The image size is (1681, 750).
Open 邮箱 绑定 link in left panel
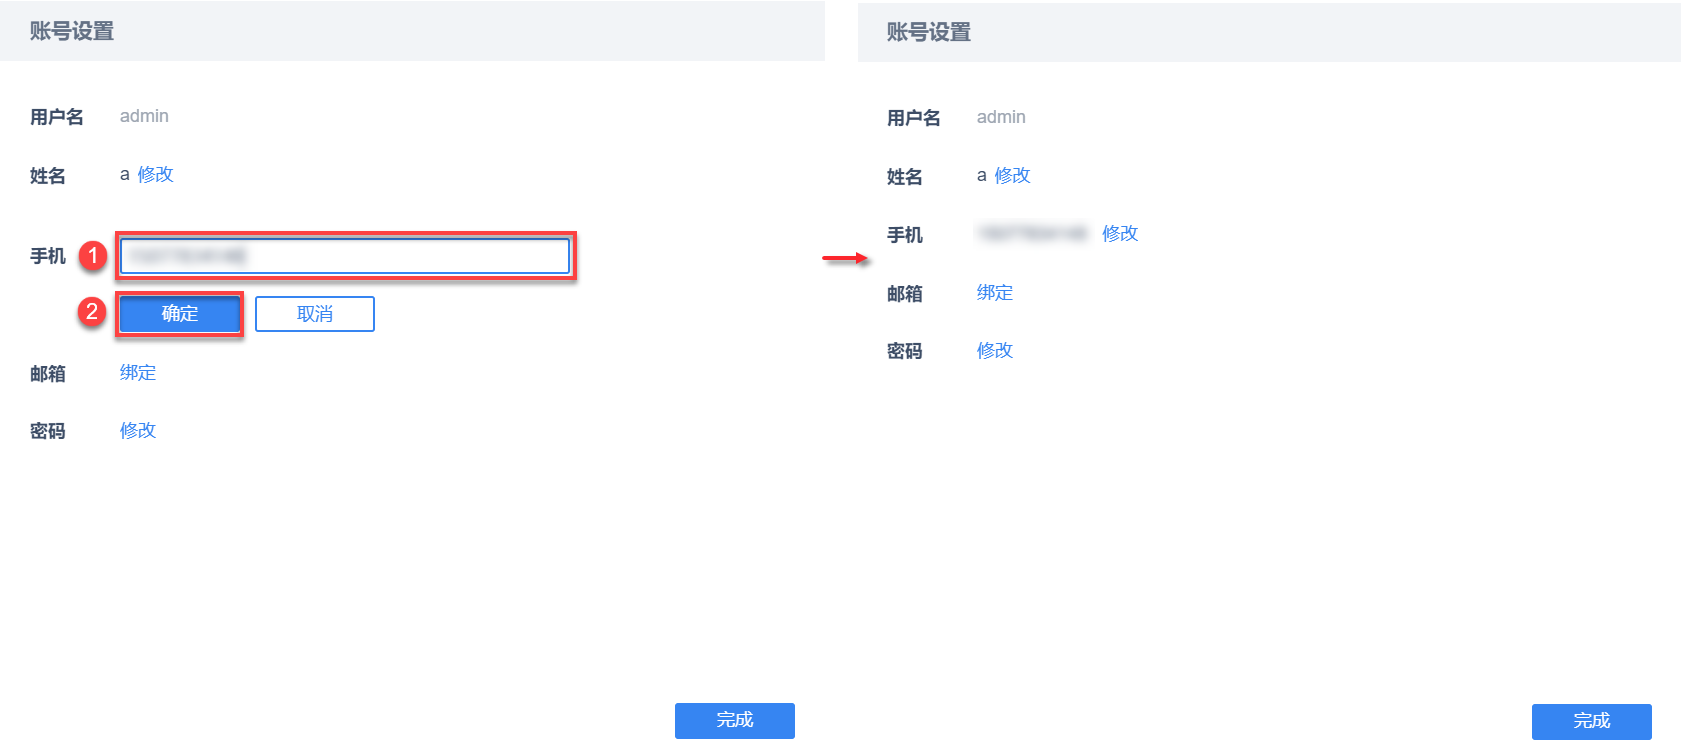pyautogui.click(x=138, y=373)
